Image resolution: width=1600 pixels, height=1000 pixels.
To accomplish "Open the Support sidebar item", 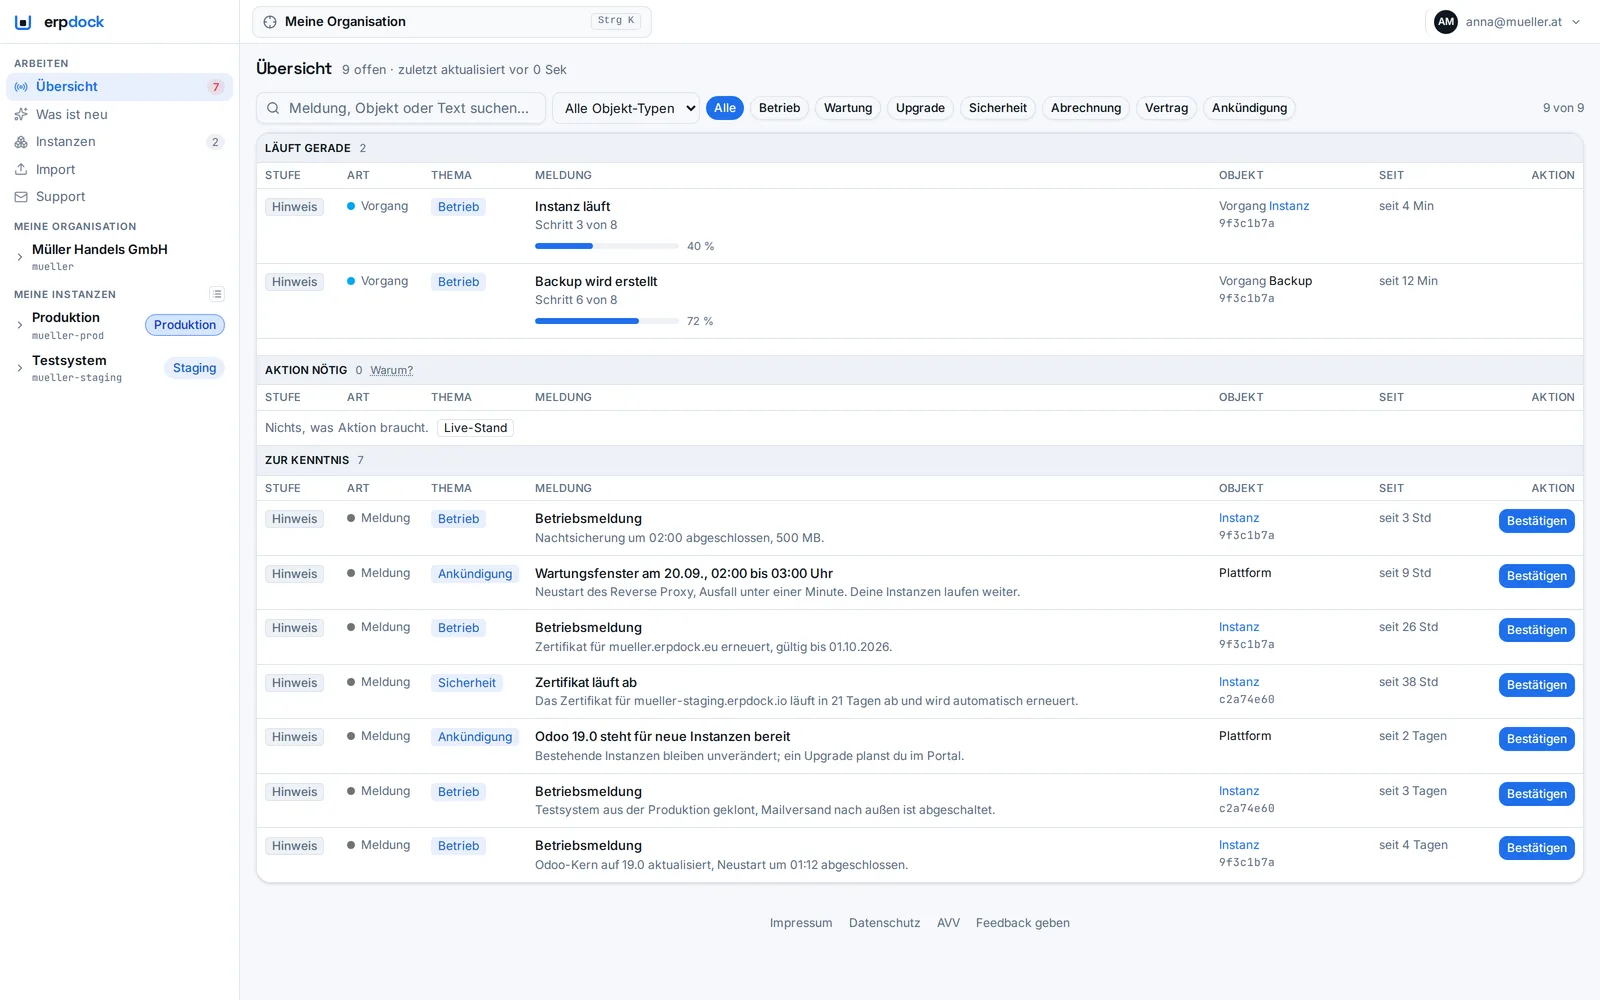I will coord(120,197).
